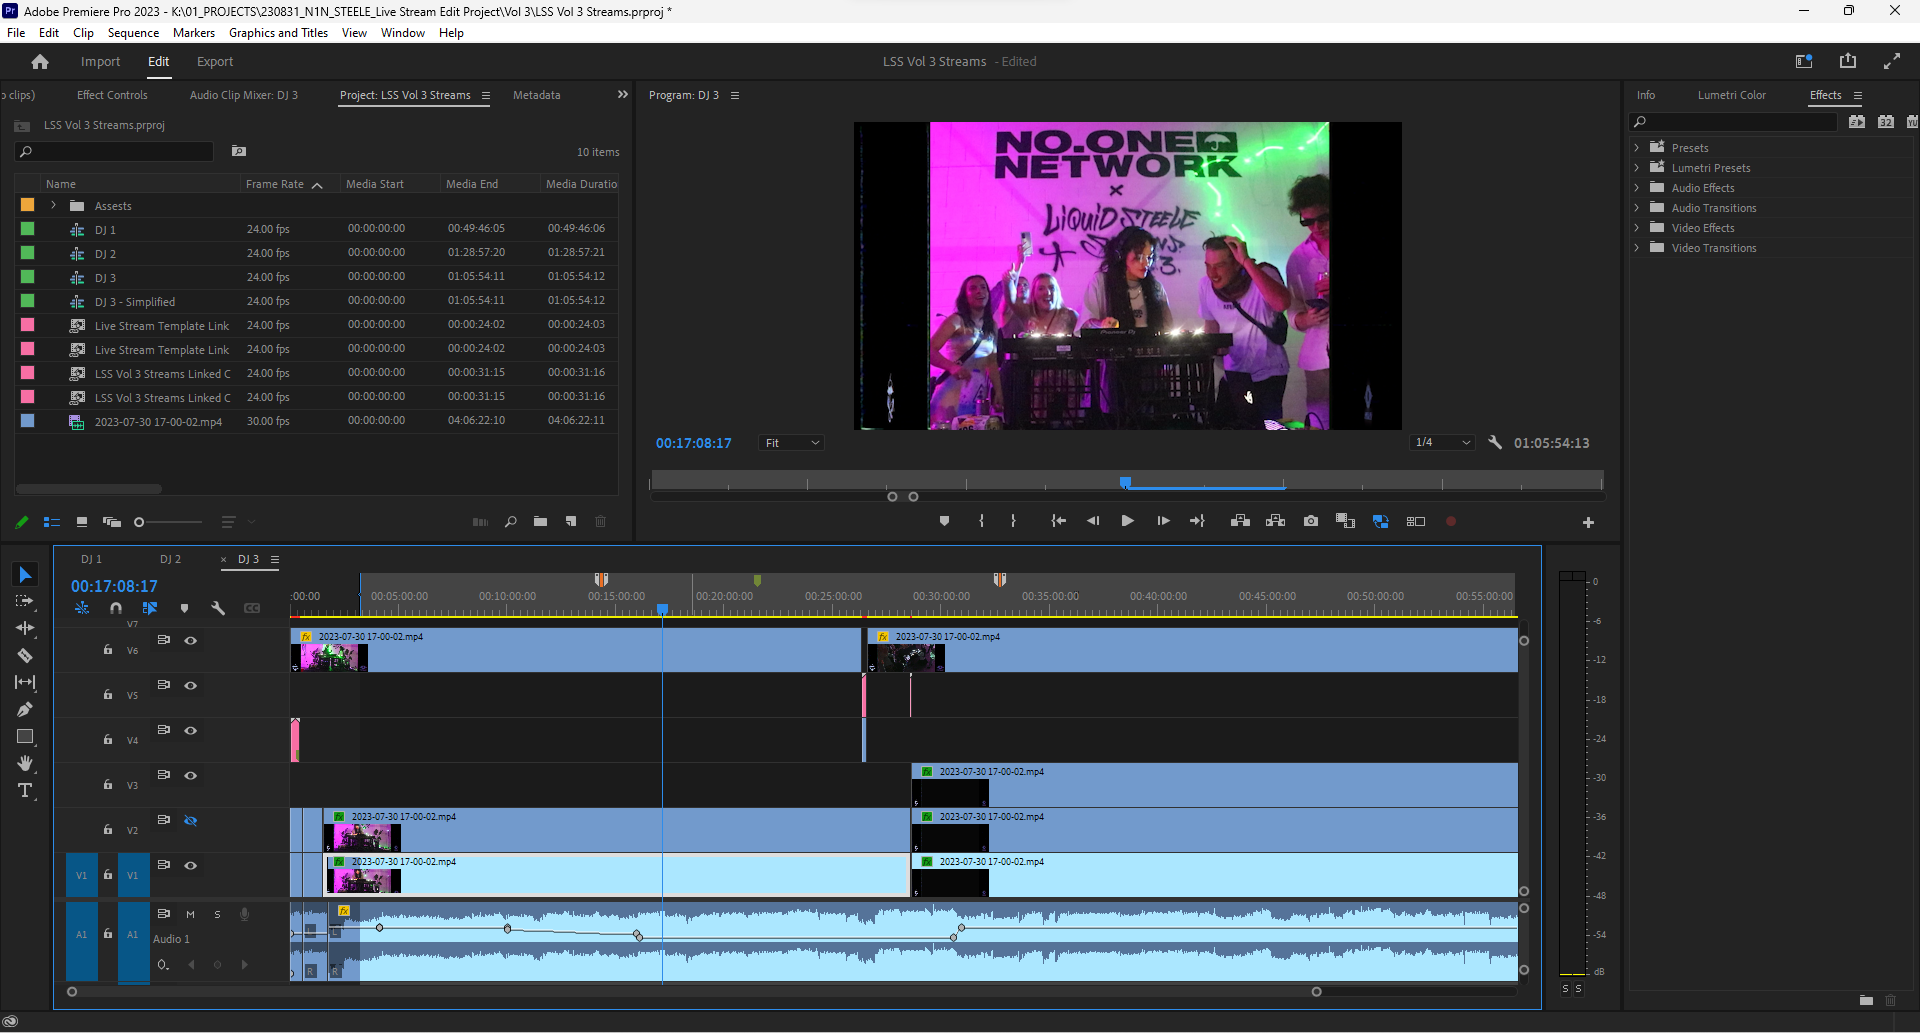Select the Rectangle tool
This screenshot has width=1920, height=1033.
point(25,737)
